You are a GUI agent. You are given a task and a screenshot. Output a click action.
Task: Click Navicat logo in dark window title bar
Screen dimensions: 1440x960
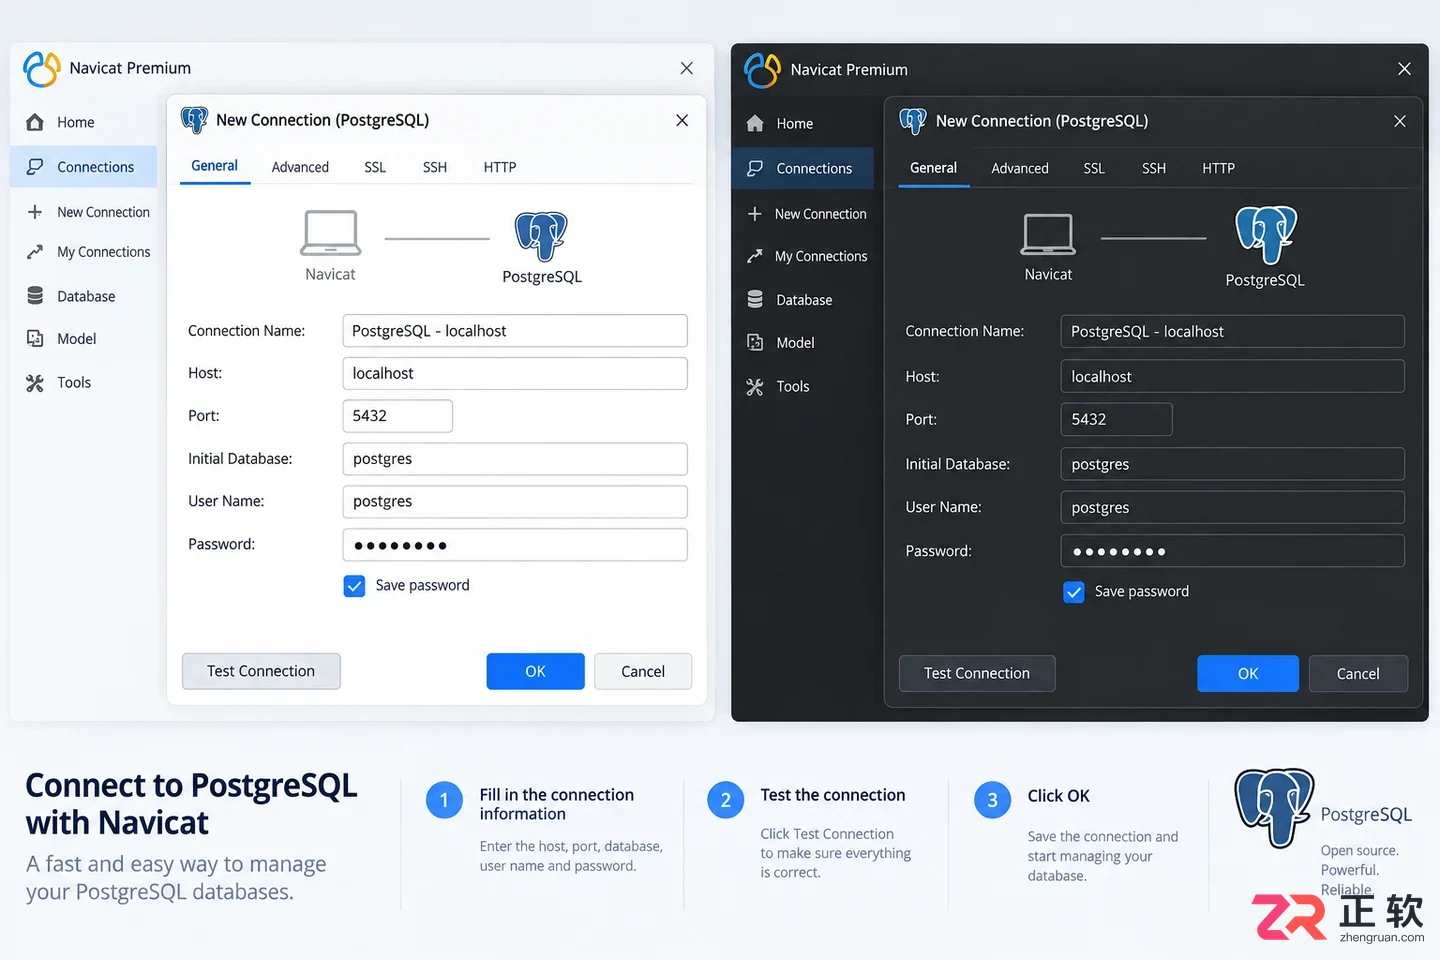click(762, 70)
